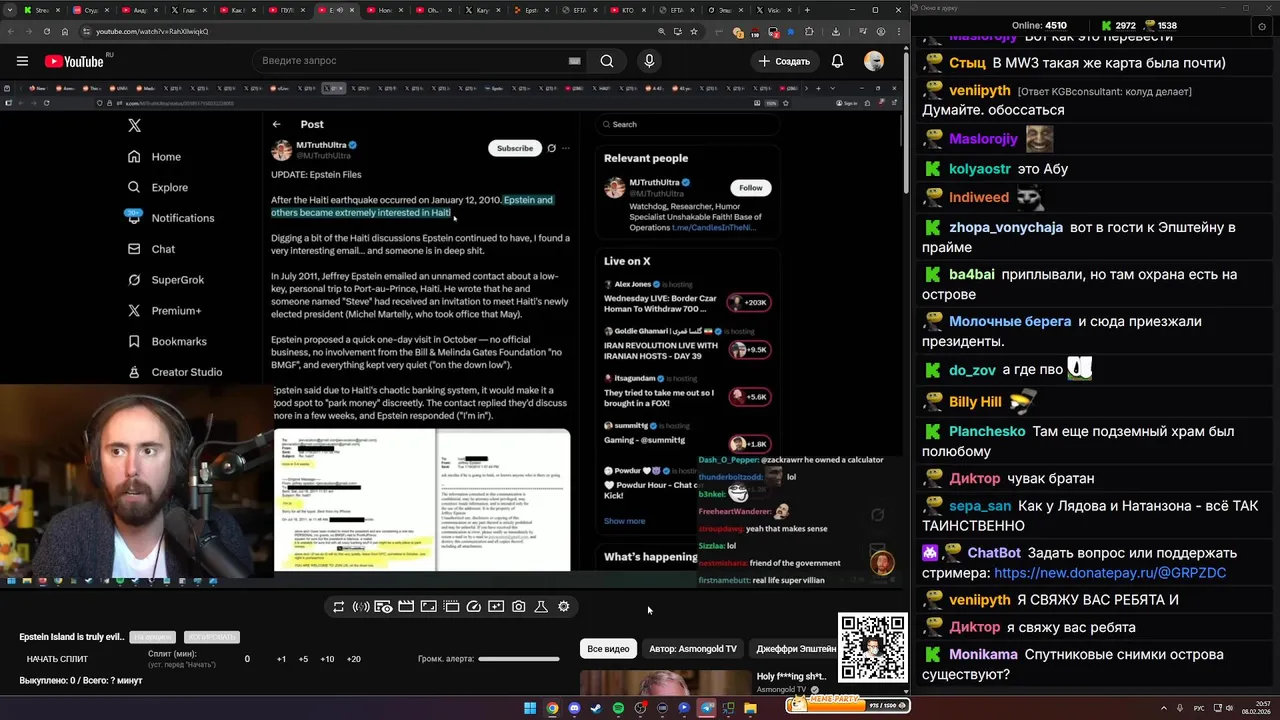
Task: Select the Все видео filter chip
Action: click(608, 649)
